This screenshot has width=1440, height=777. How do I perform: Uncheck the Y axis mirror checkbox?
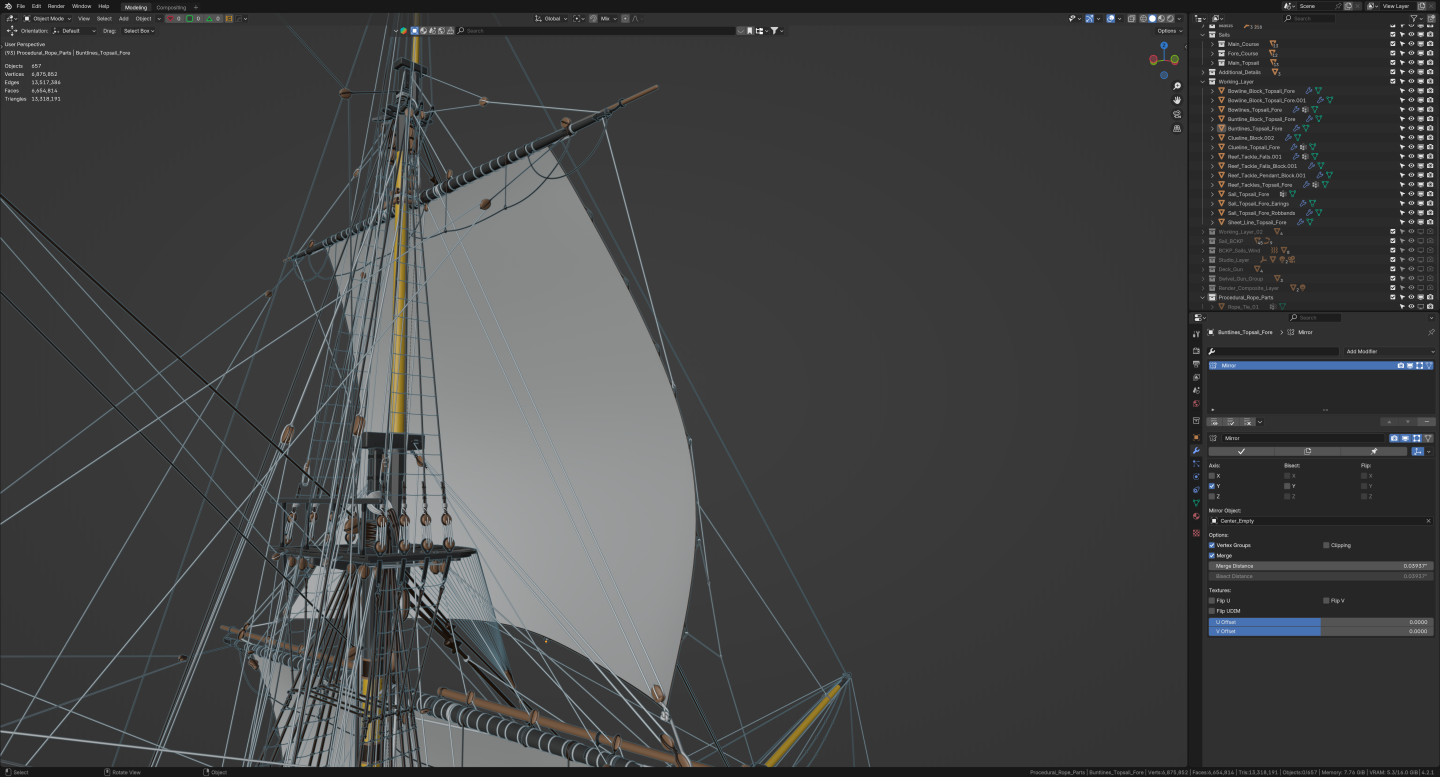click(1212, 486)
